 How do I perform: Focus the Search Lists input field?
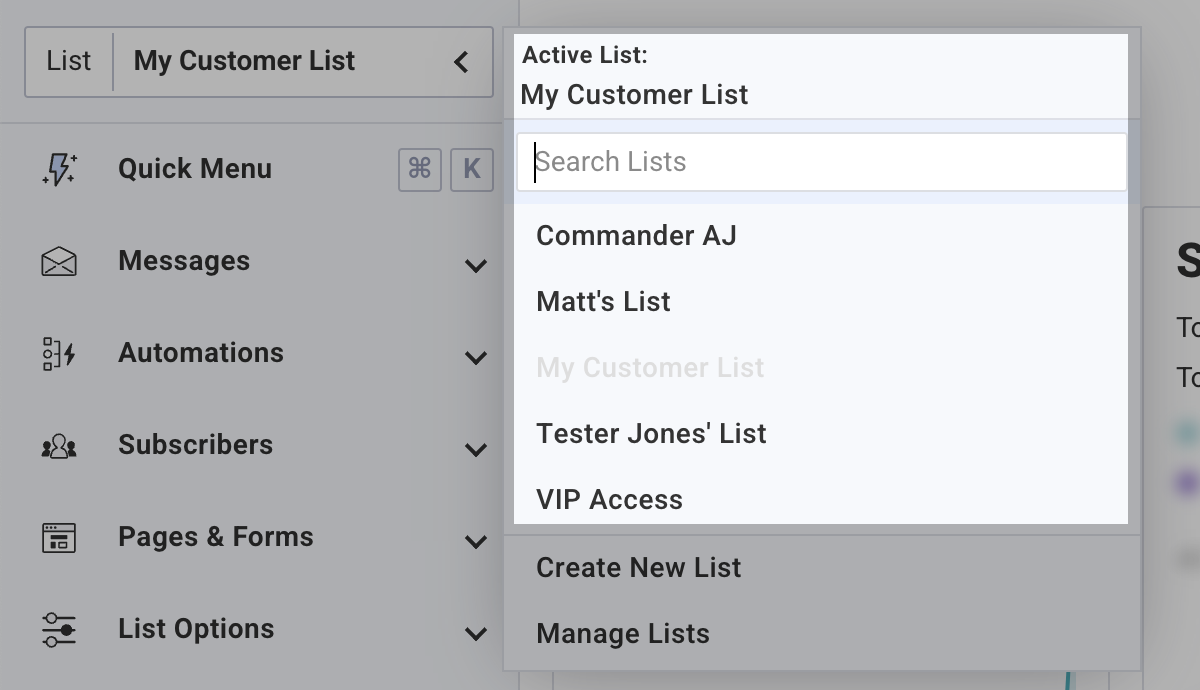820,162
